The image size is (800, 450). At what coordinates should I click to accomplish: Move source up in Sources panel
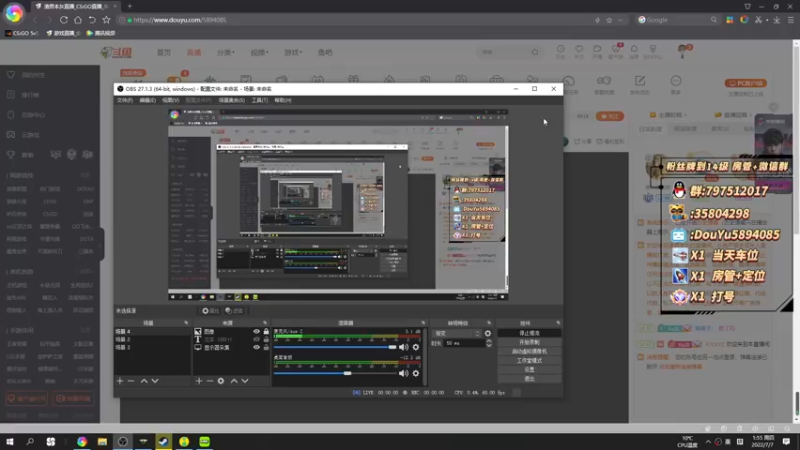[x=234, y=381]
